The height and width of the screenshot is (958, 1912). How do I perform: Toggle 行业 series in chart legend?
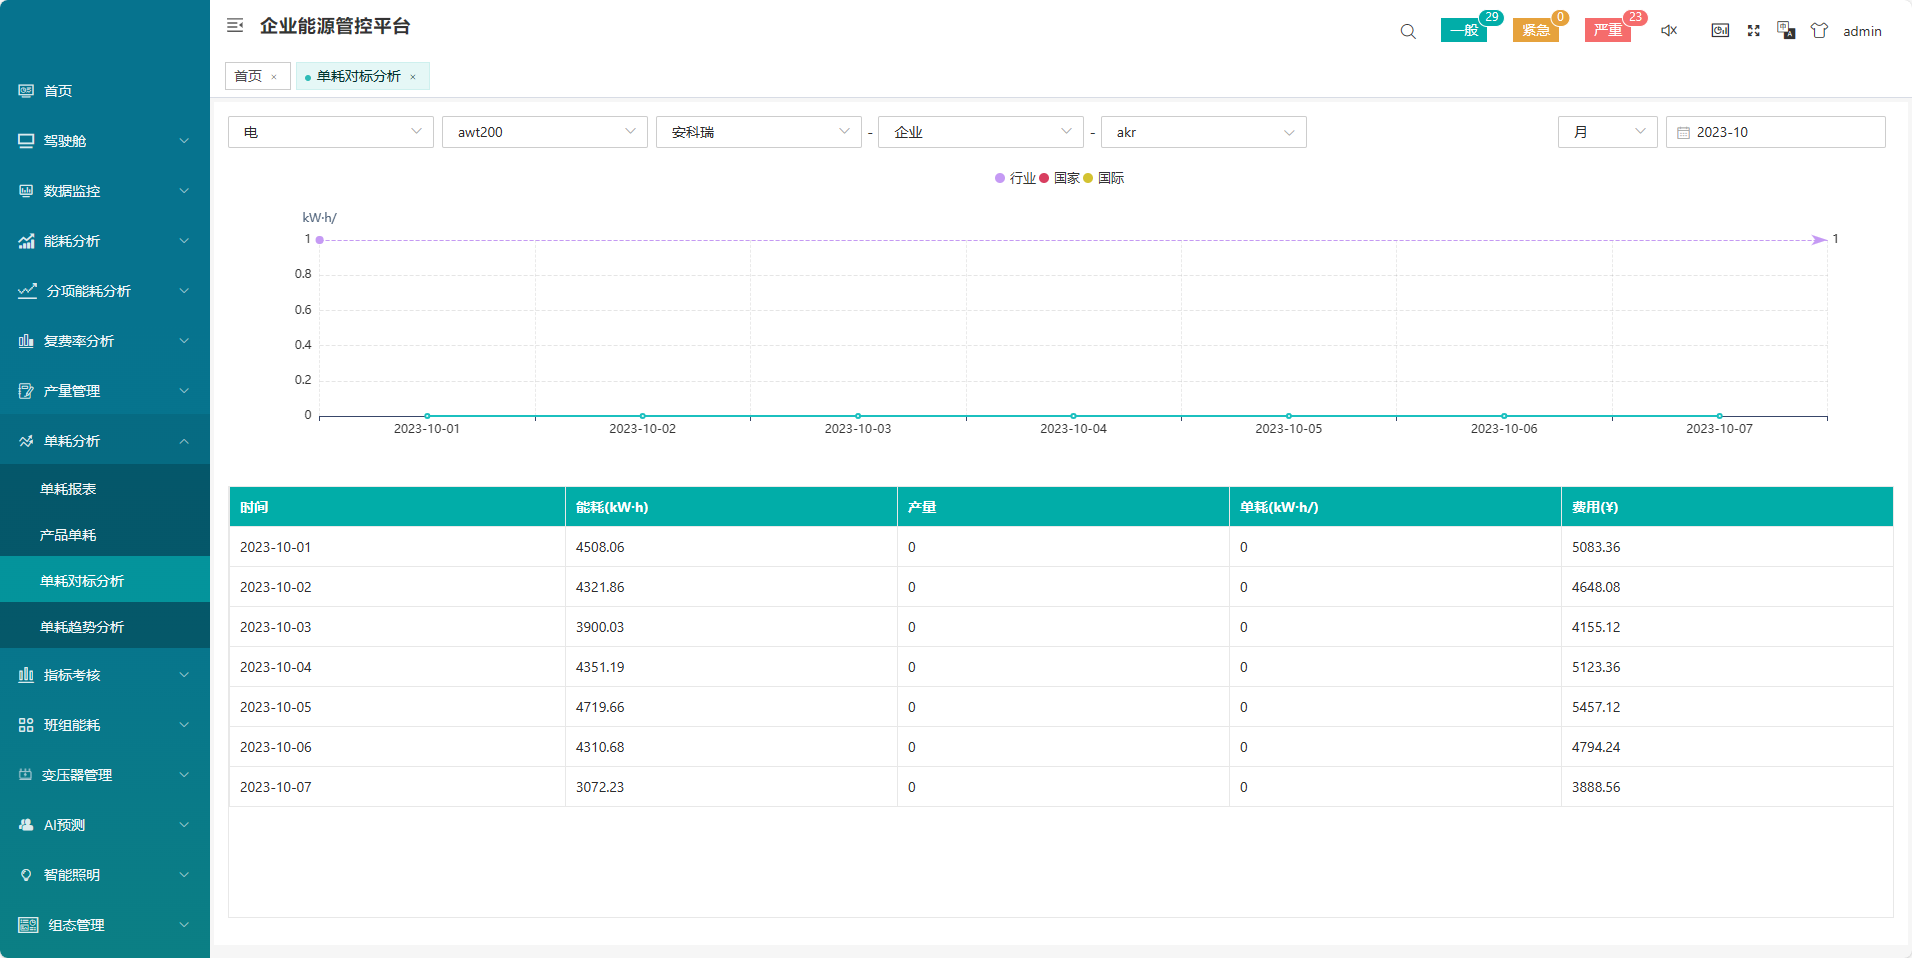point(1016,178)
